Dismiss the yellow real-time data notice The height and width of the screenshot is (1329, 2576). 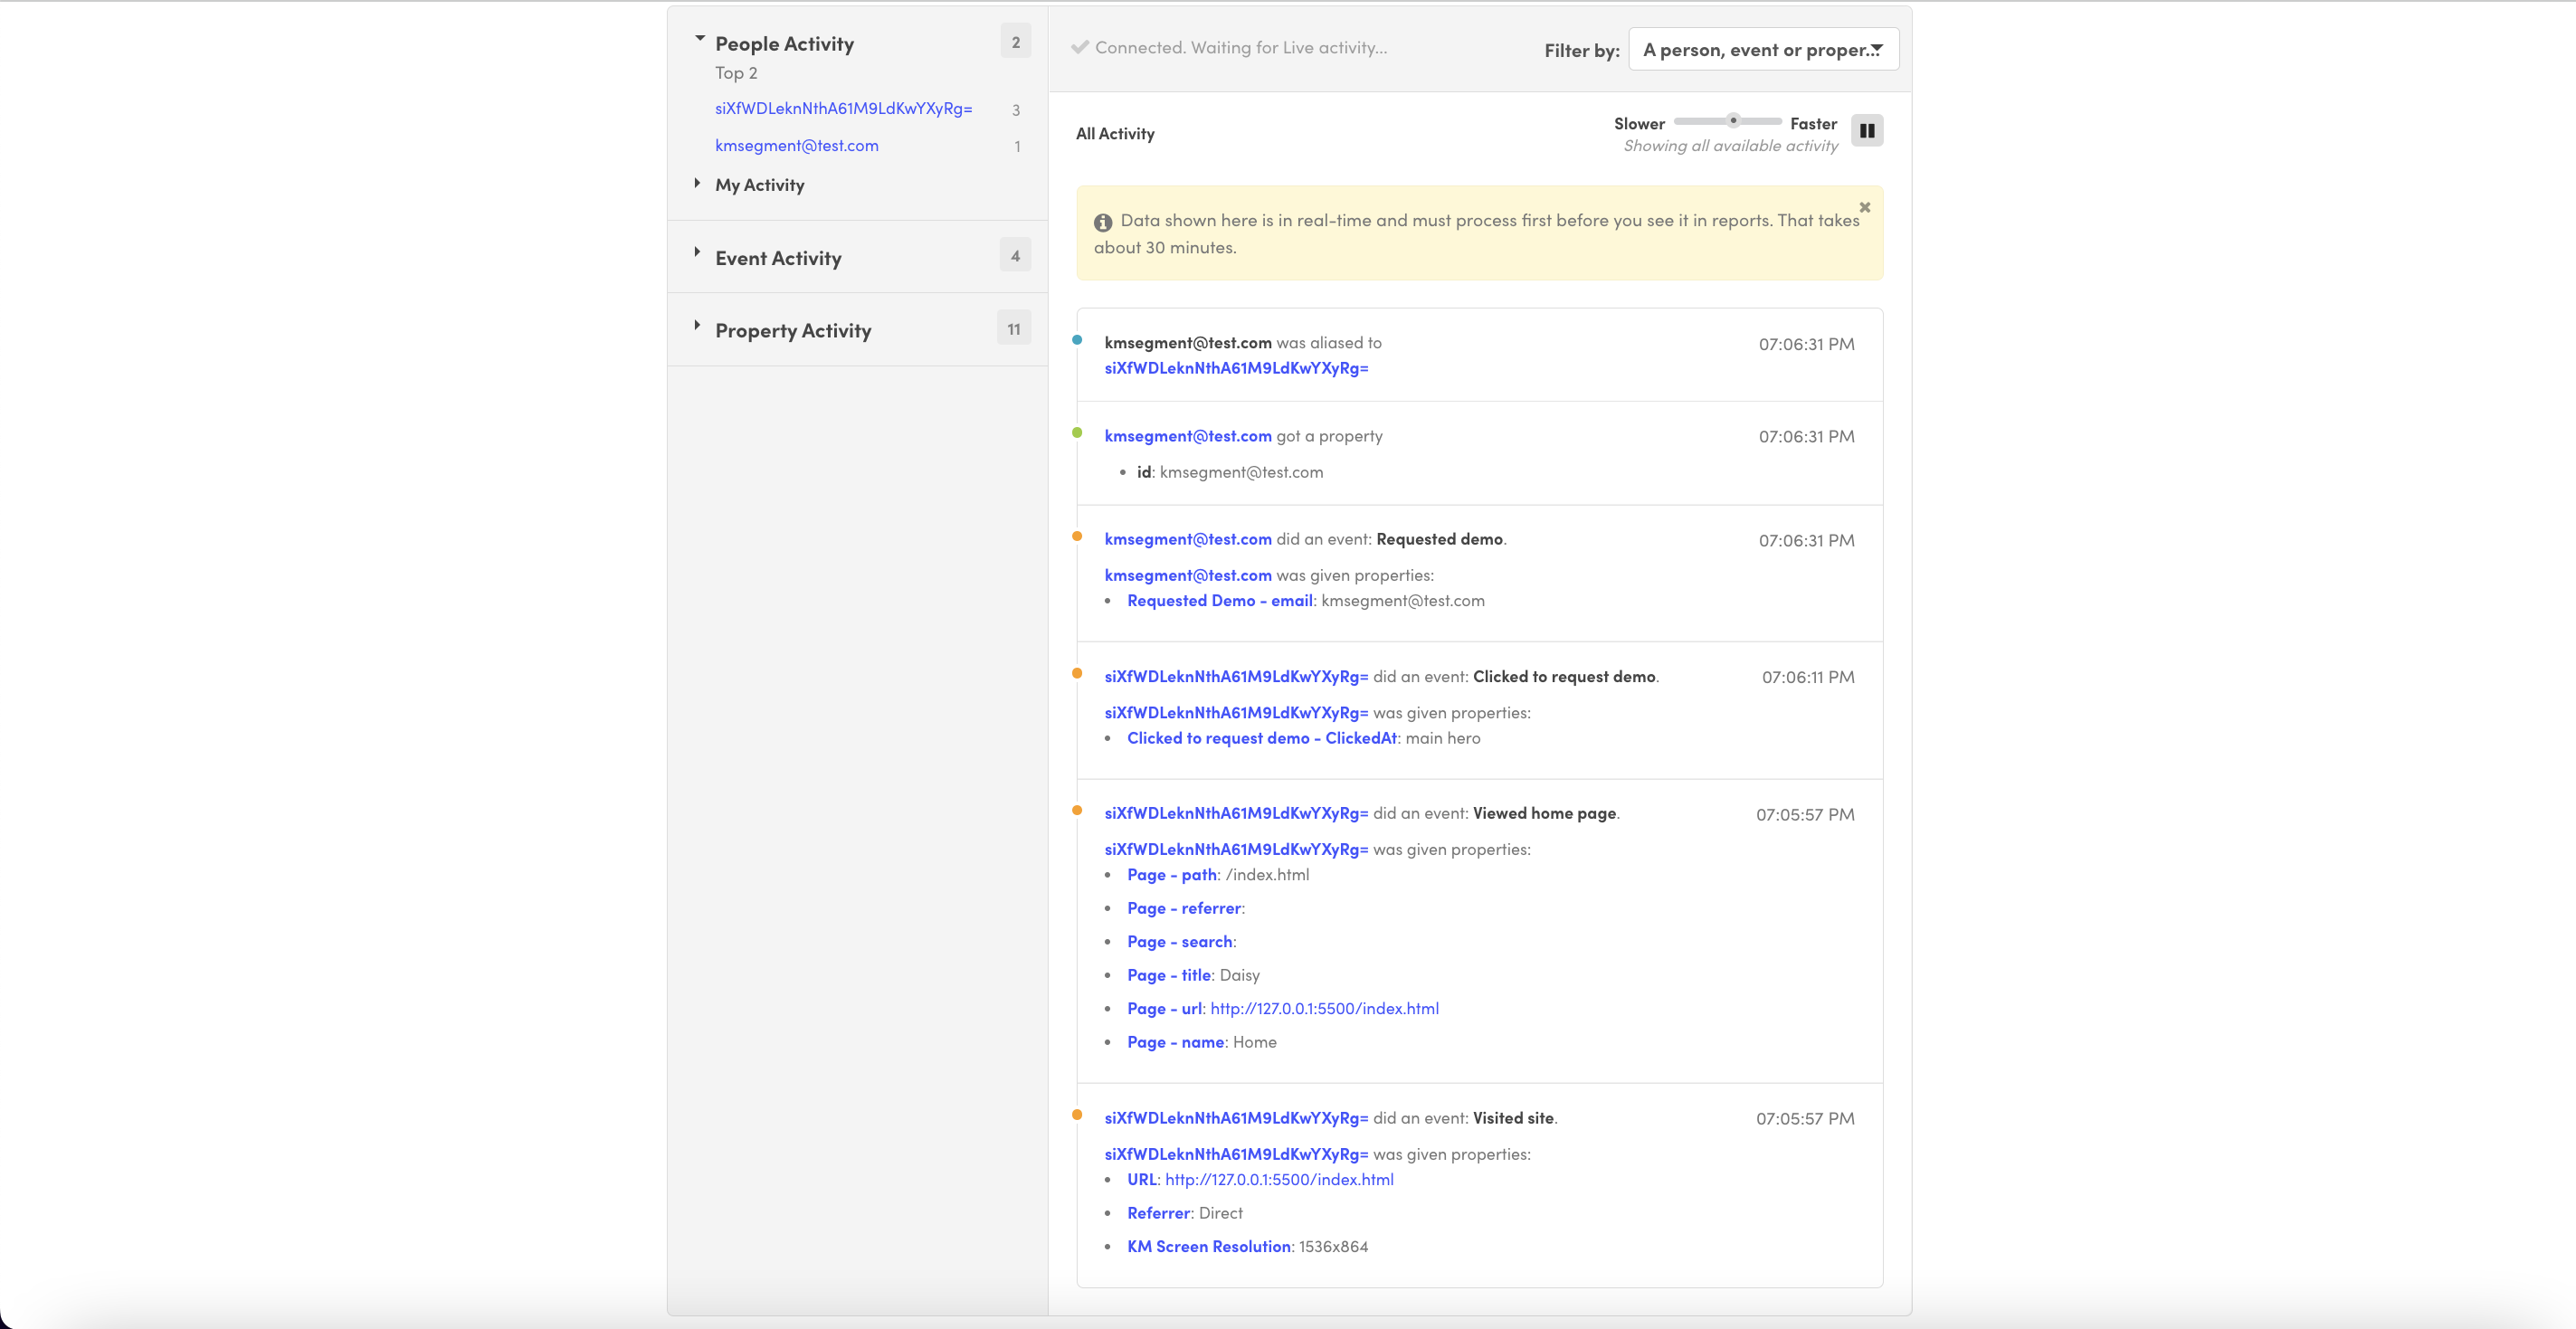[x=1864, y=207]
